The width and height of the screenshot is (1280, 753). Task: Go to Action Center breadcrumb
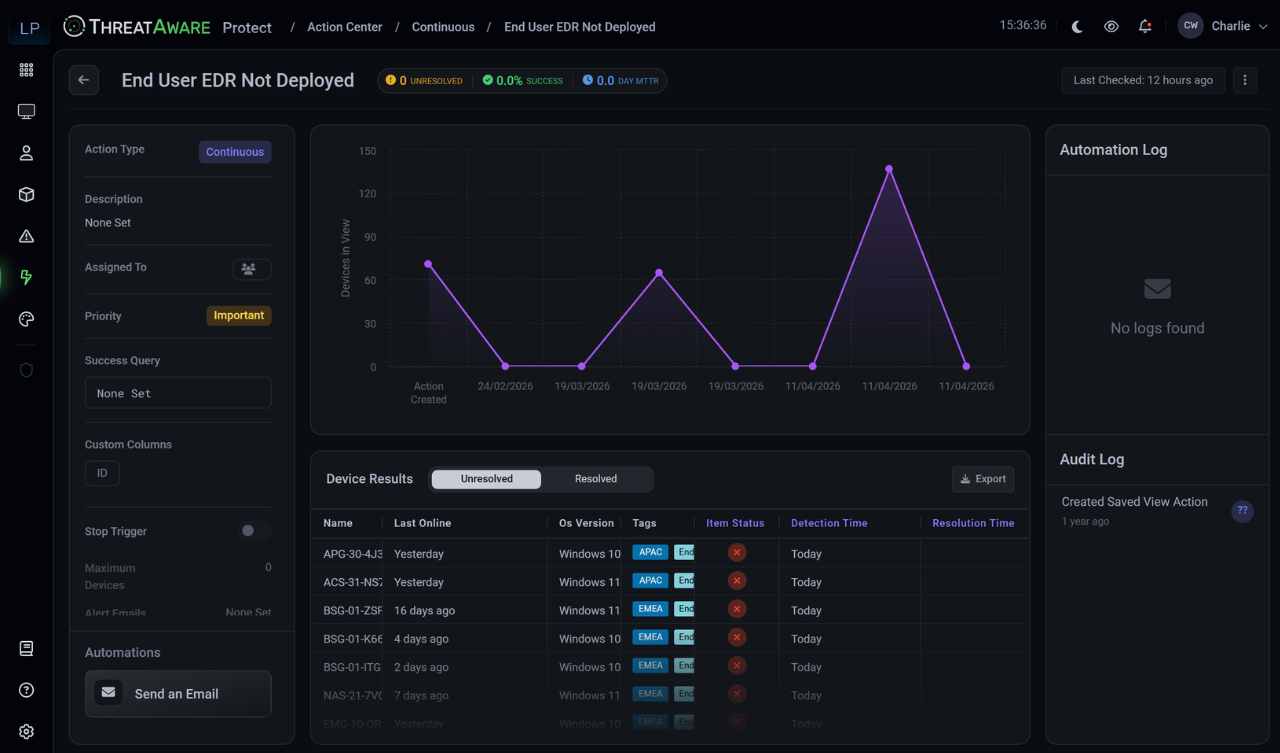tap(344, 27)
